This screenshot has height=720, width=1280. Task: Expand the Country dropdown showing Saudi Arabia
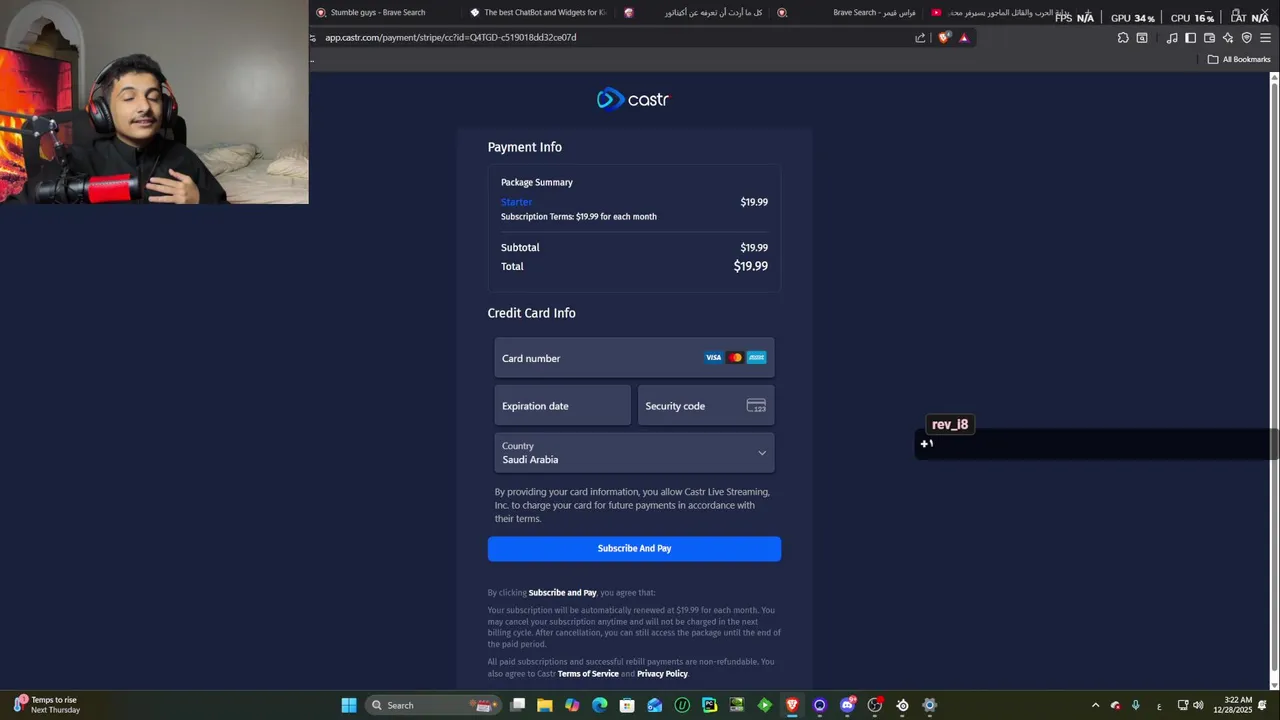coord(634,453)
